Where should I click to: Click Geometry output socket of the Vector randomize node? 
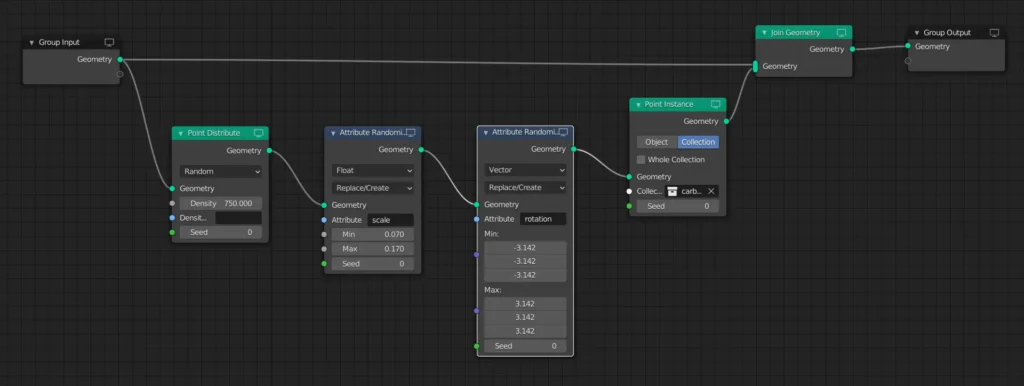(573, 149)
